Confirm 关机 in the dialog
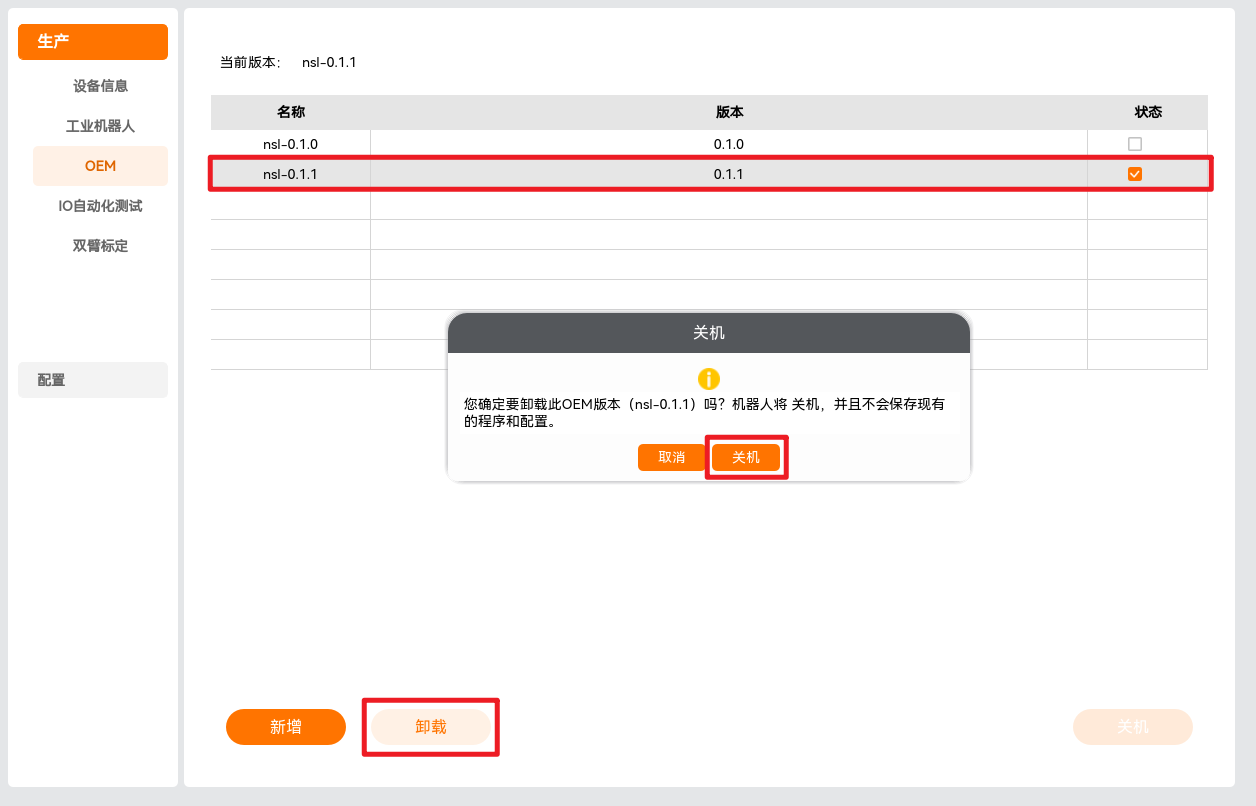 click(x=746, y=457)
